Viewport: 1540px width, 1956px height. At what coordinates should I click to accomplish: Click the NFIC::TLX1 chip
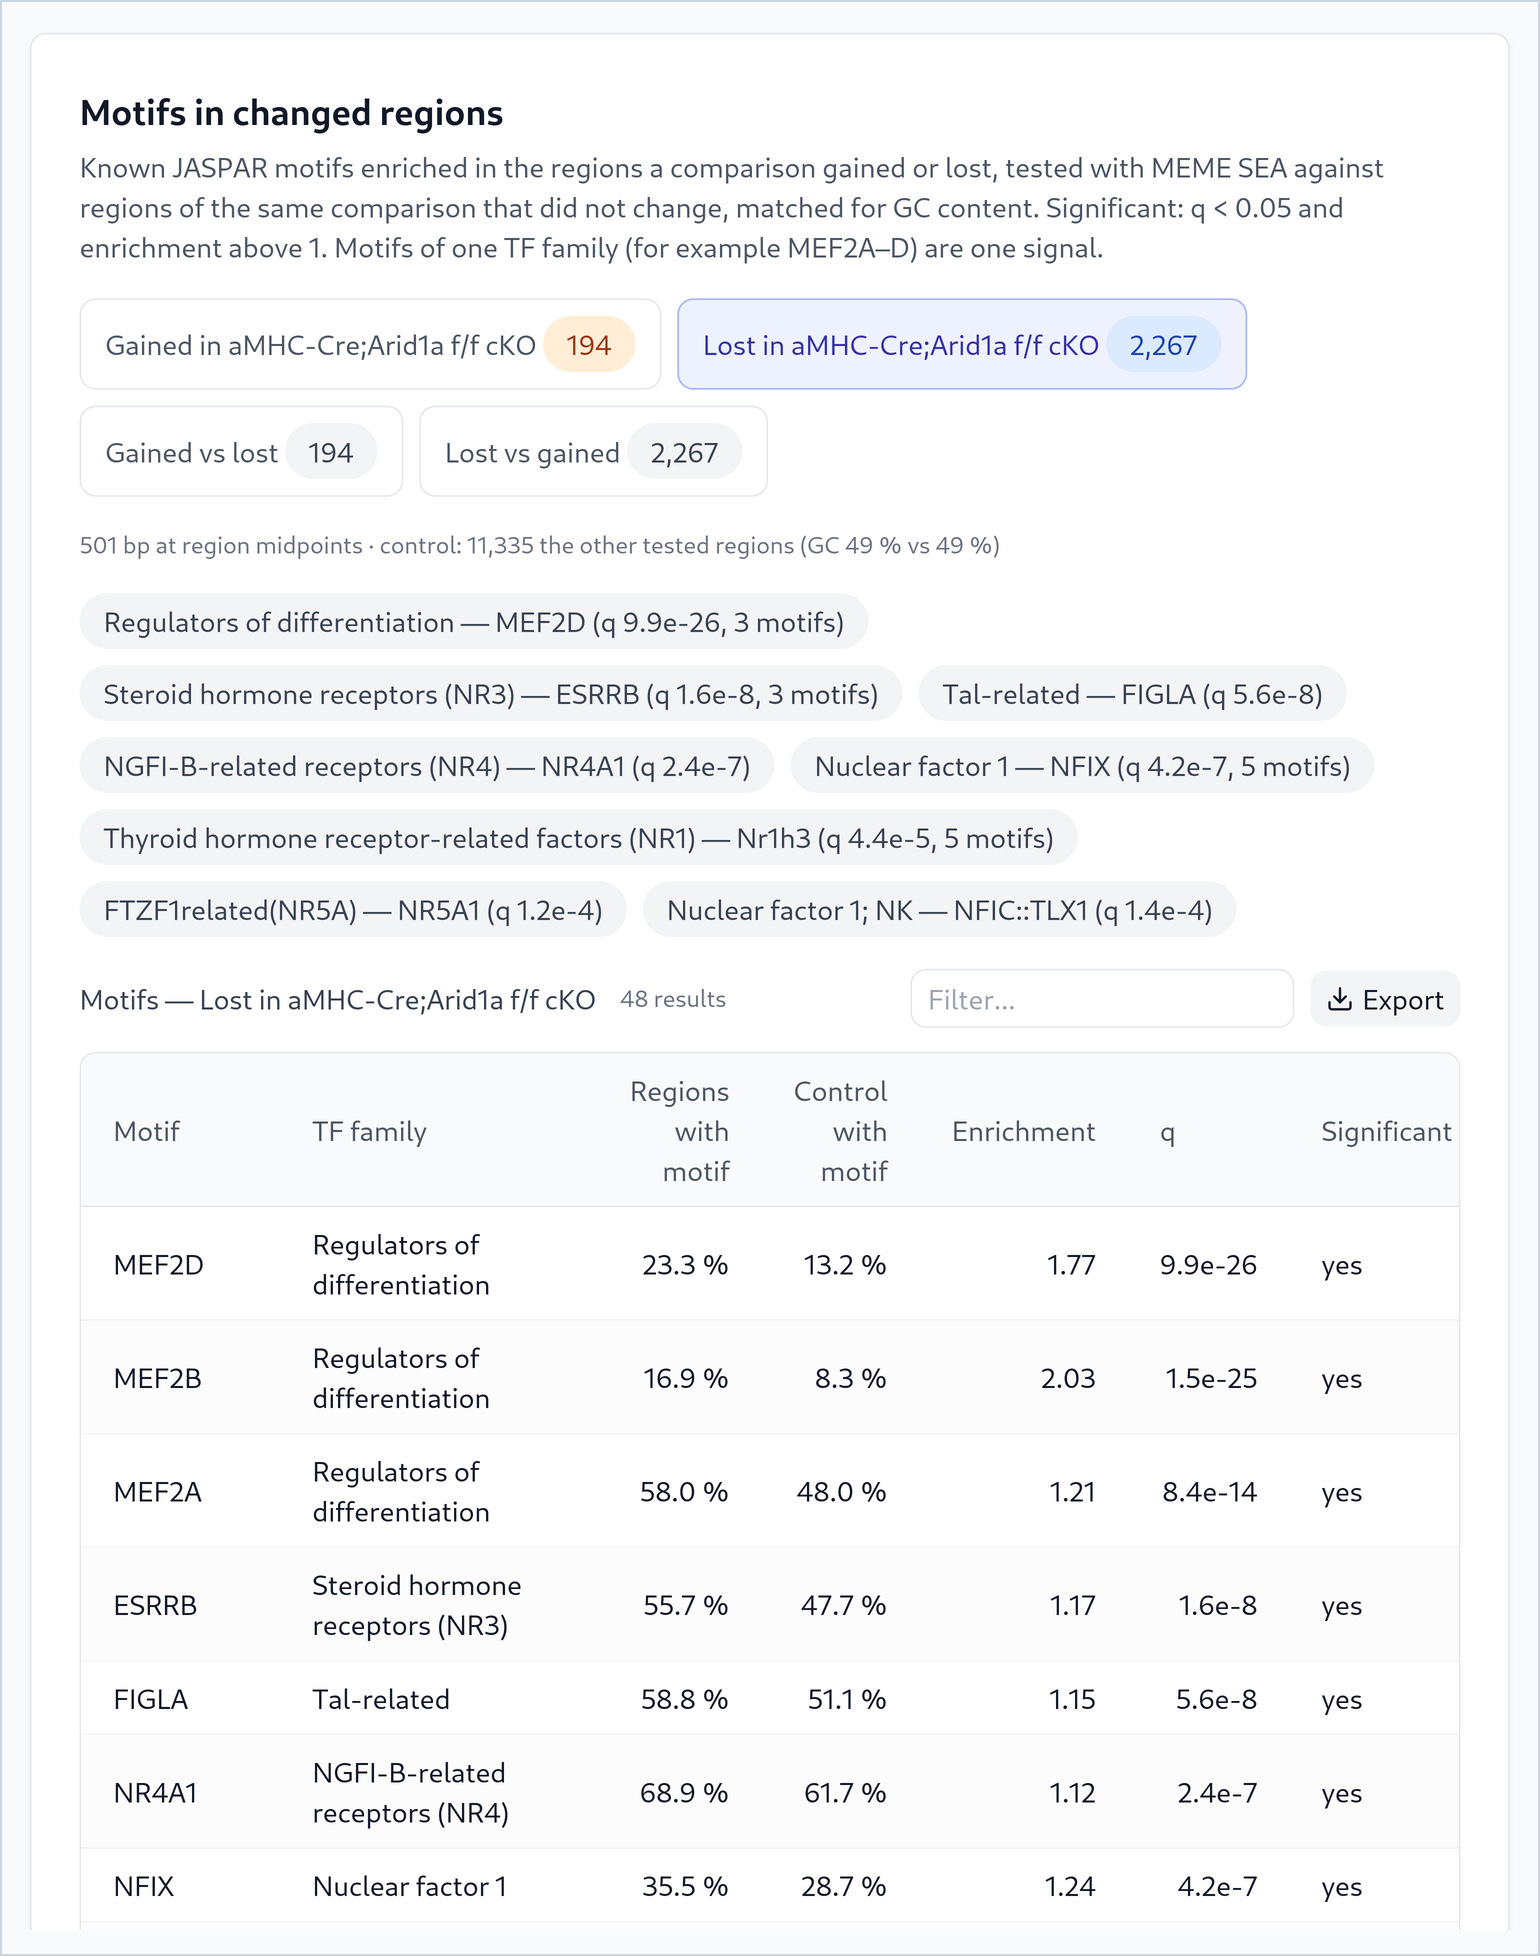939,910
